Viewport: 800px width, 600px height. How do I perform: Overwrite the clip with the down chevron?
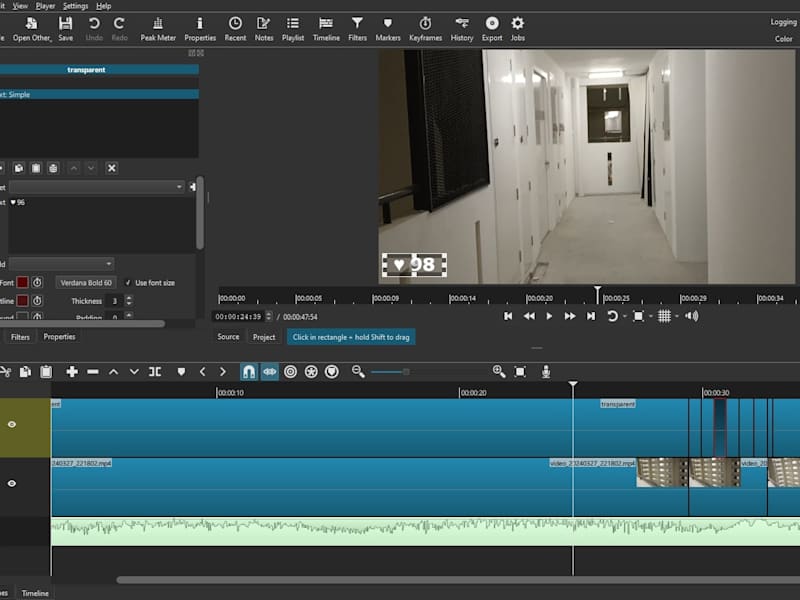click(134, 371)
